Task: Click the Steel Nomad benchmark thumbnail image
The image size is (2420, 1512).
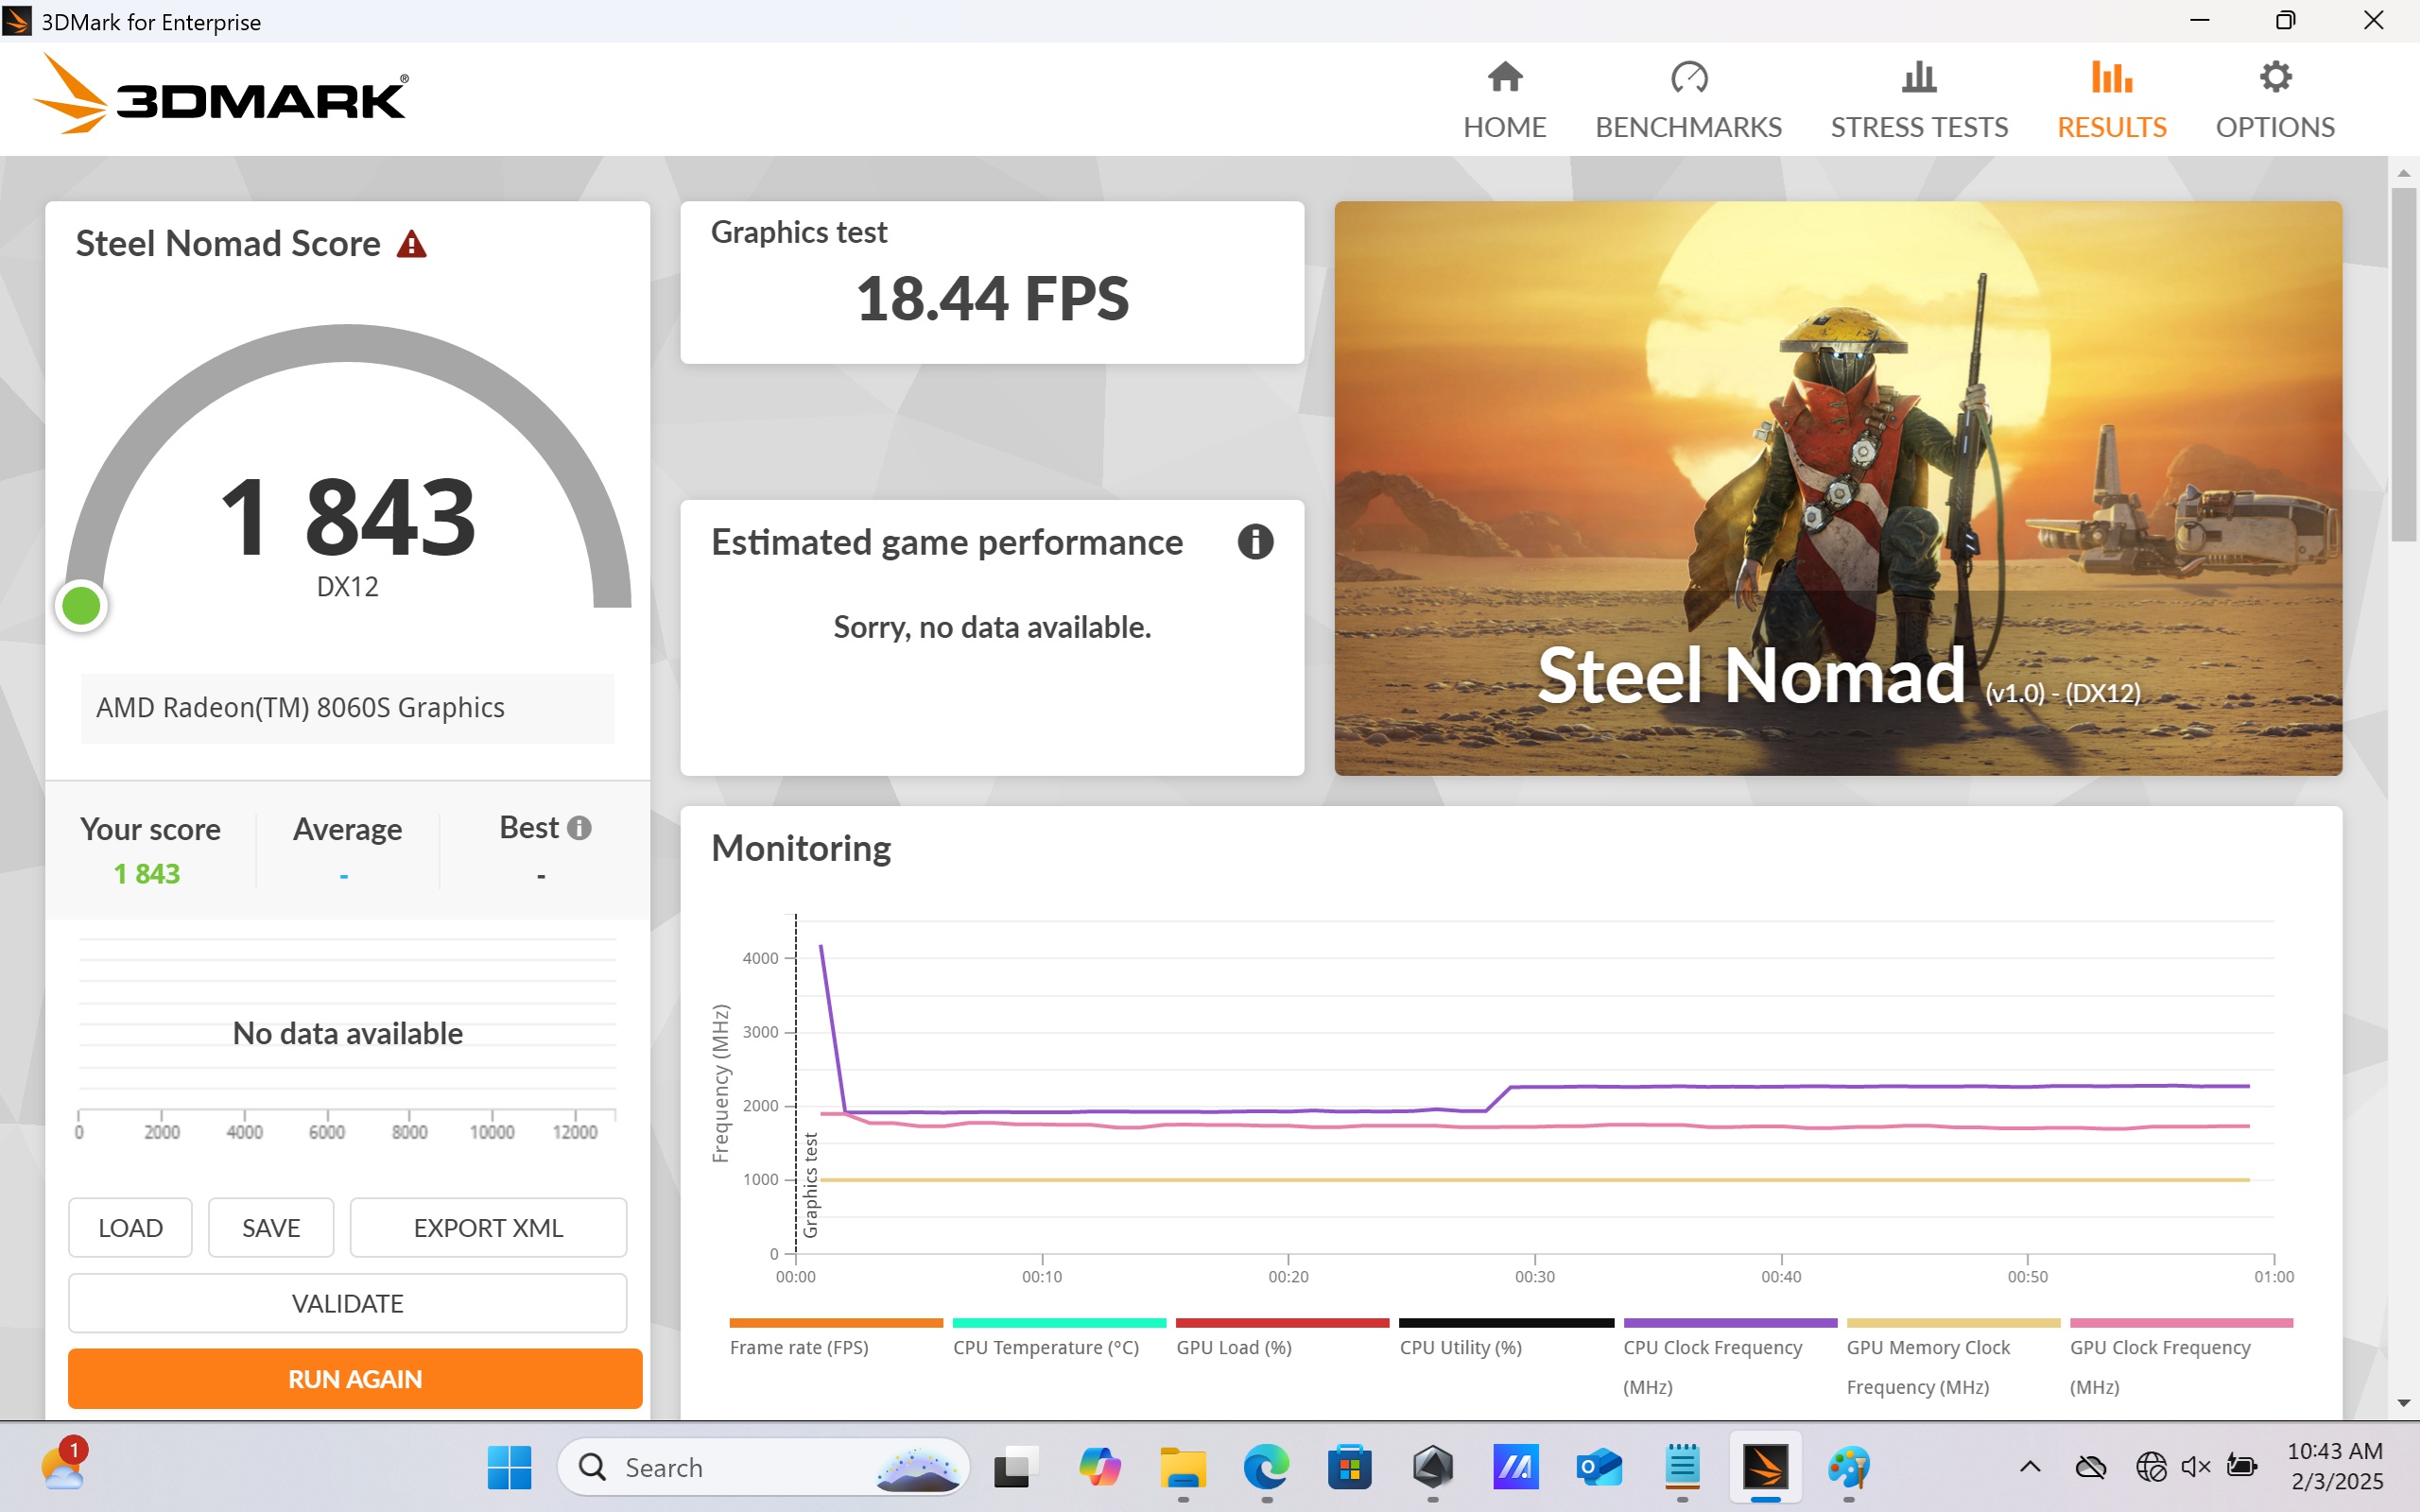Action: pos(1837,488)
